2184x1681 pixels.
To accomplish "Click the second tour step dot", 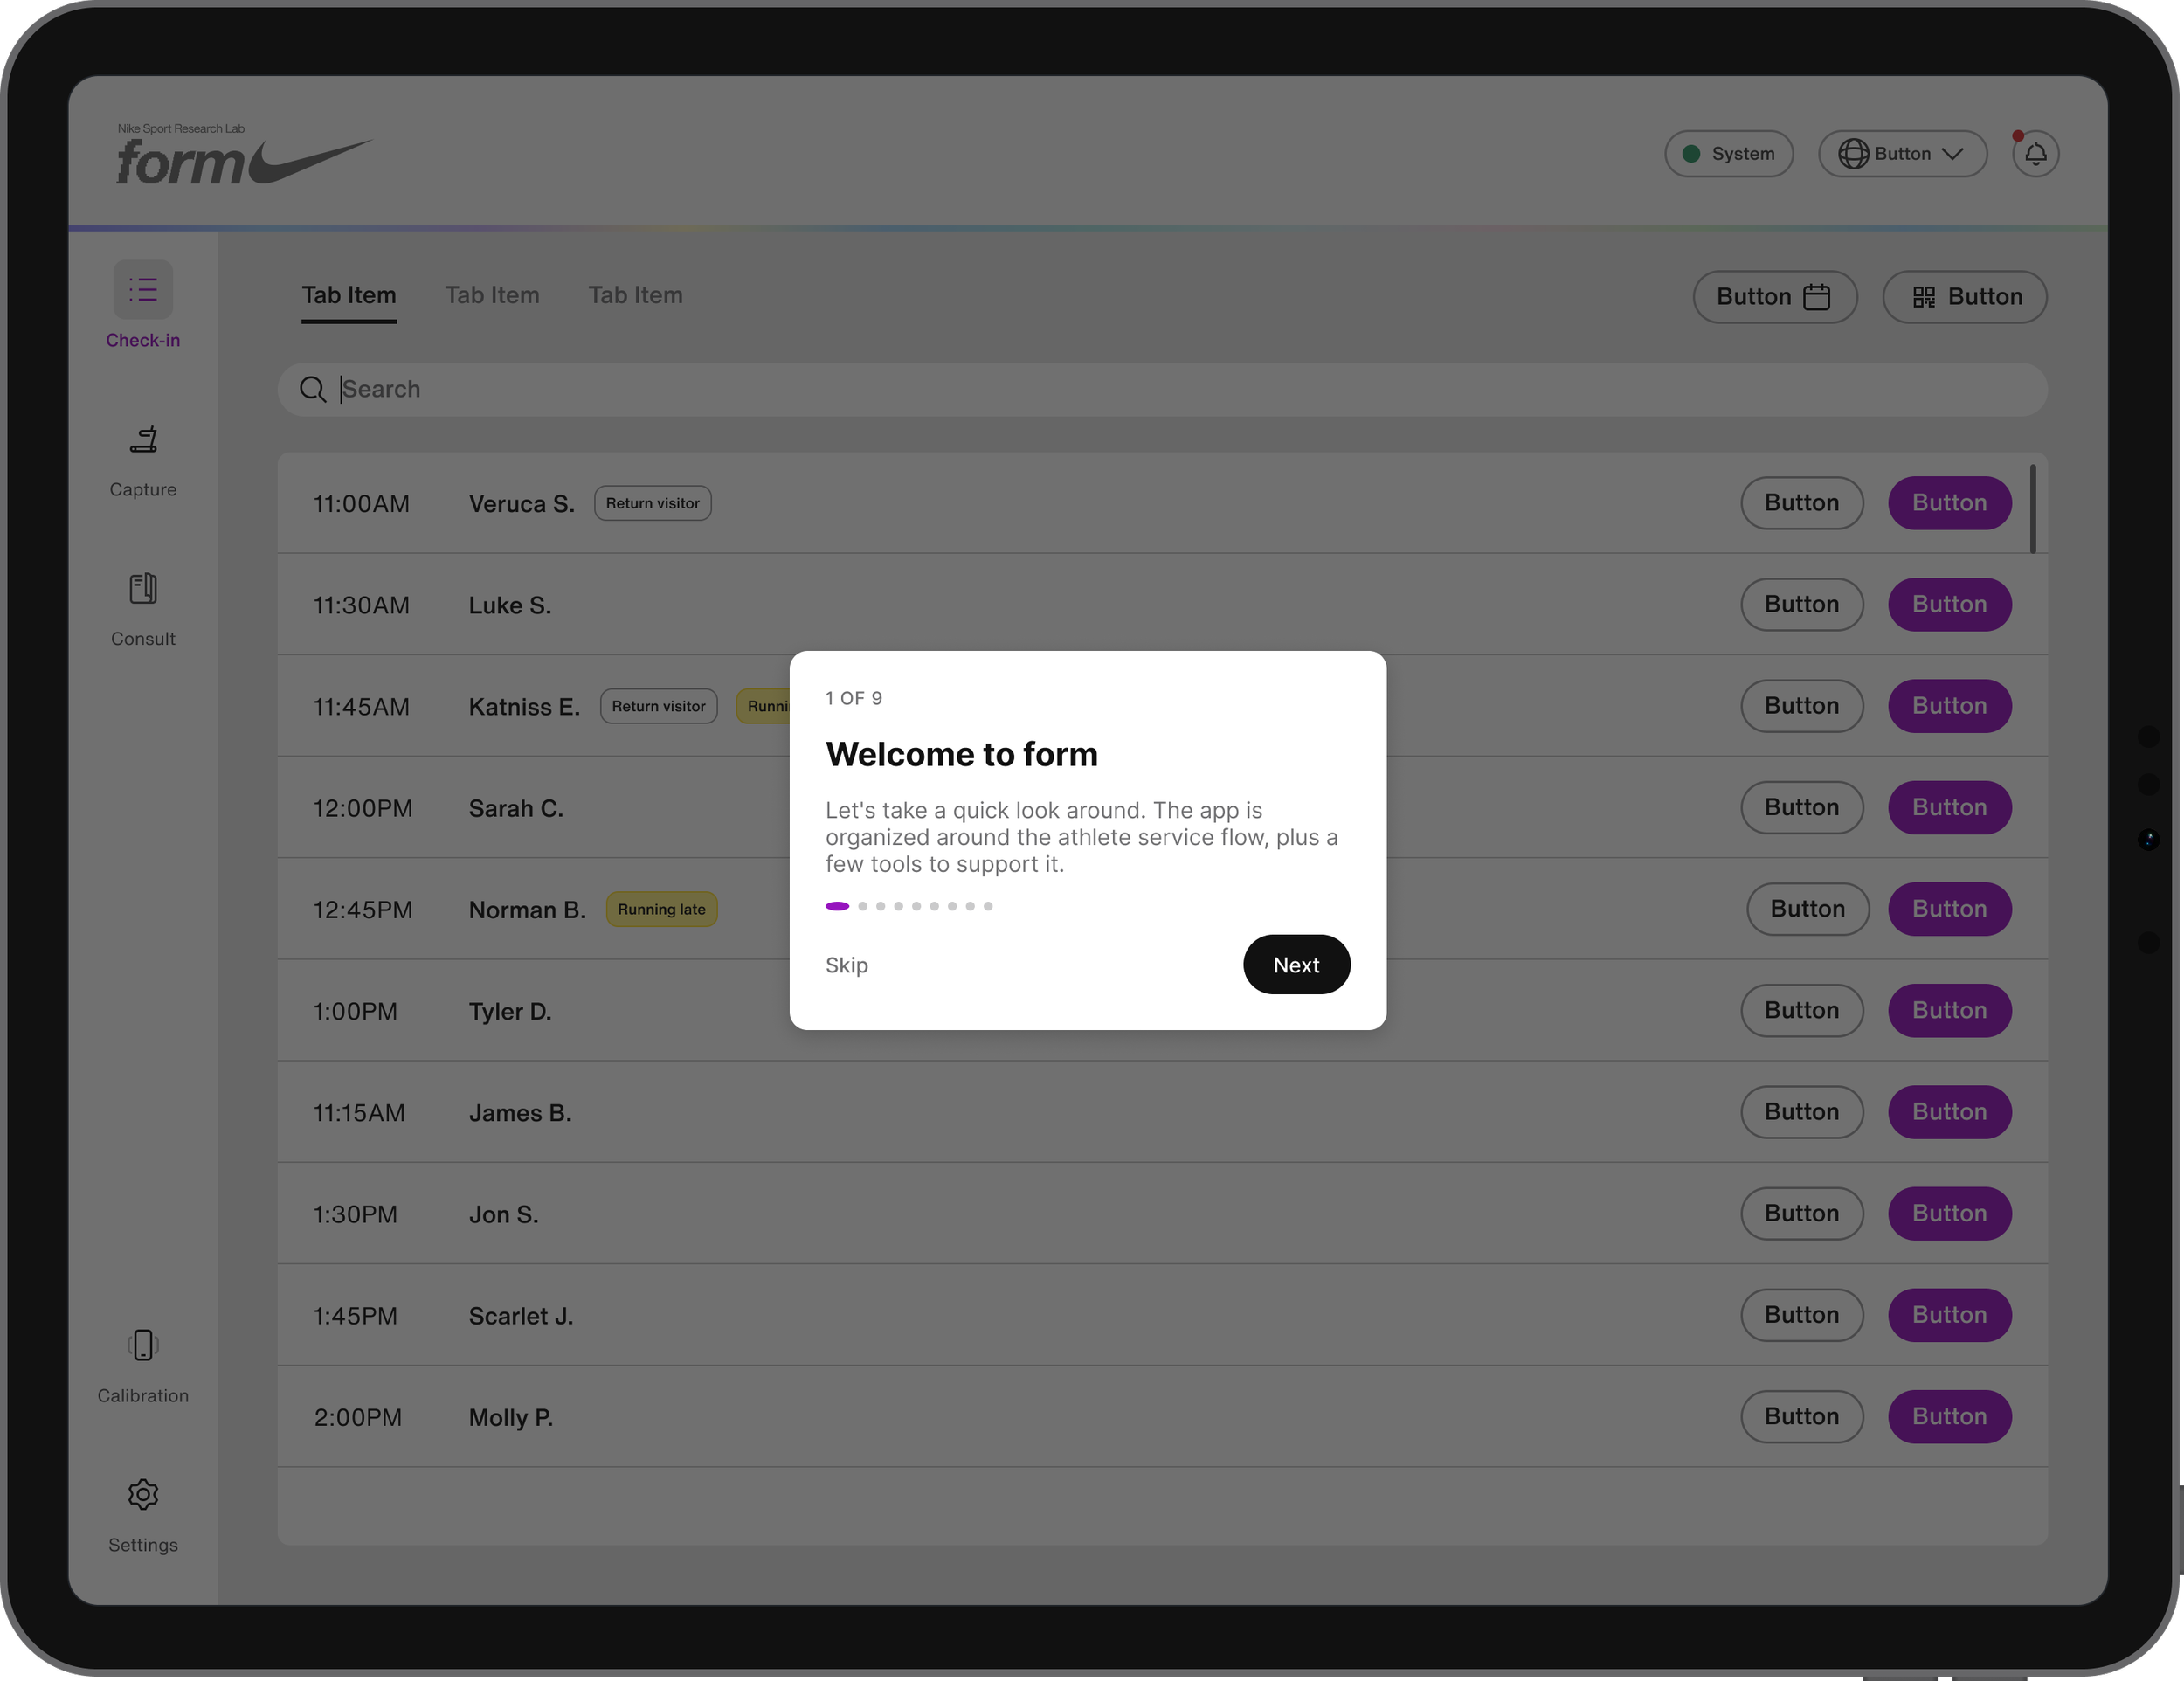I will click(x=863, y=906).
